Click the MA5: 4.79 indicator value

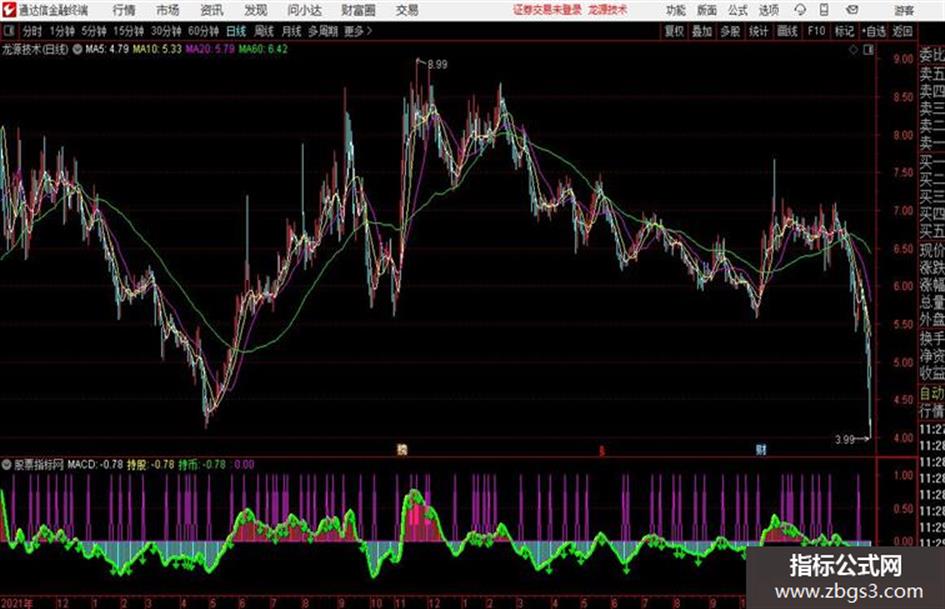click(107, 49)
